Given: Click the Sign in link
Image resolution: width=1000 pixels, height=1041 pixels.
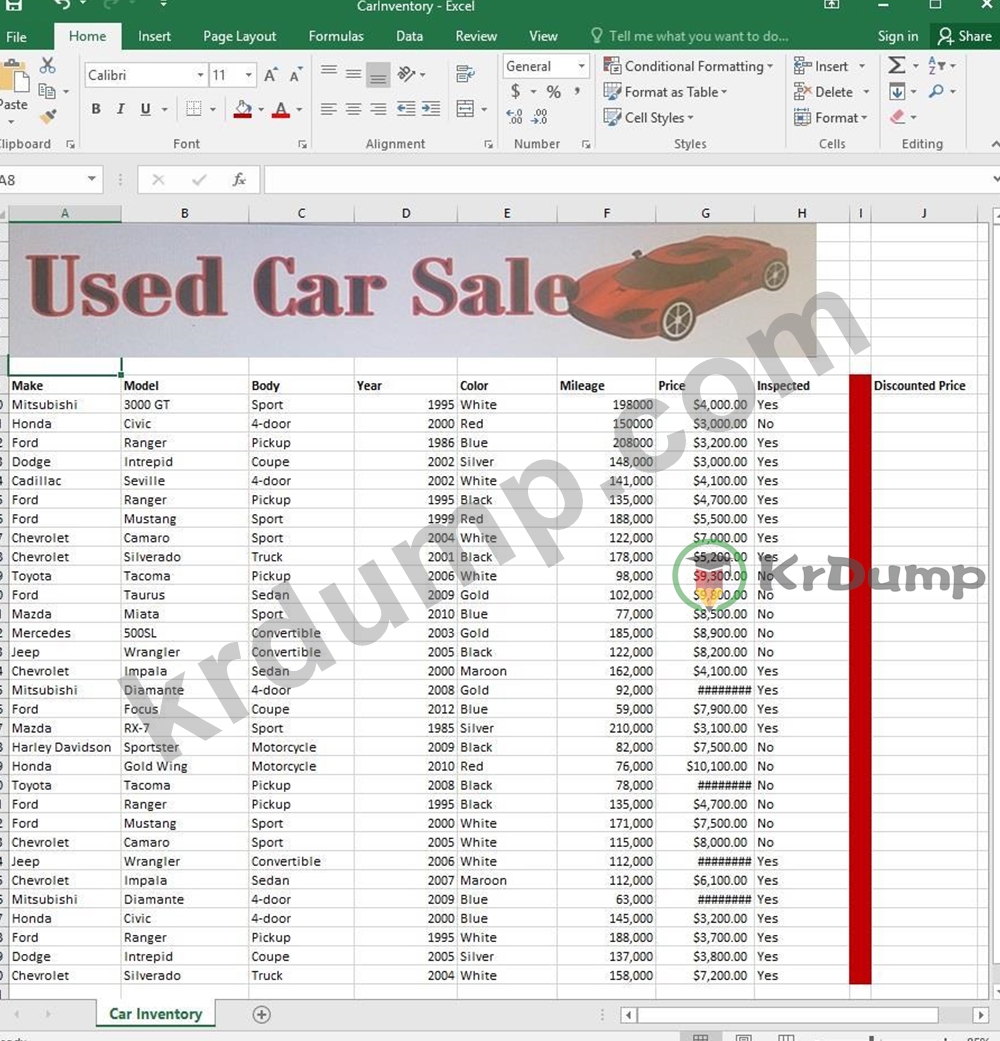Looking at the screenshot, I should click(898, 37).
